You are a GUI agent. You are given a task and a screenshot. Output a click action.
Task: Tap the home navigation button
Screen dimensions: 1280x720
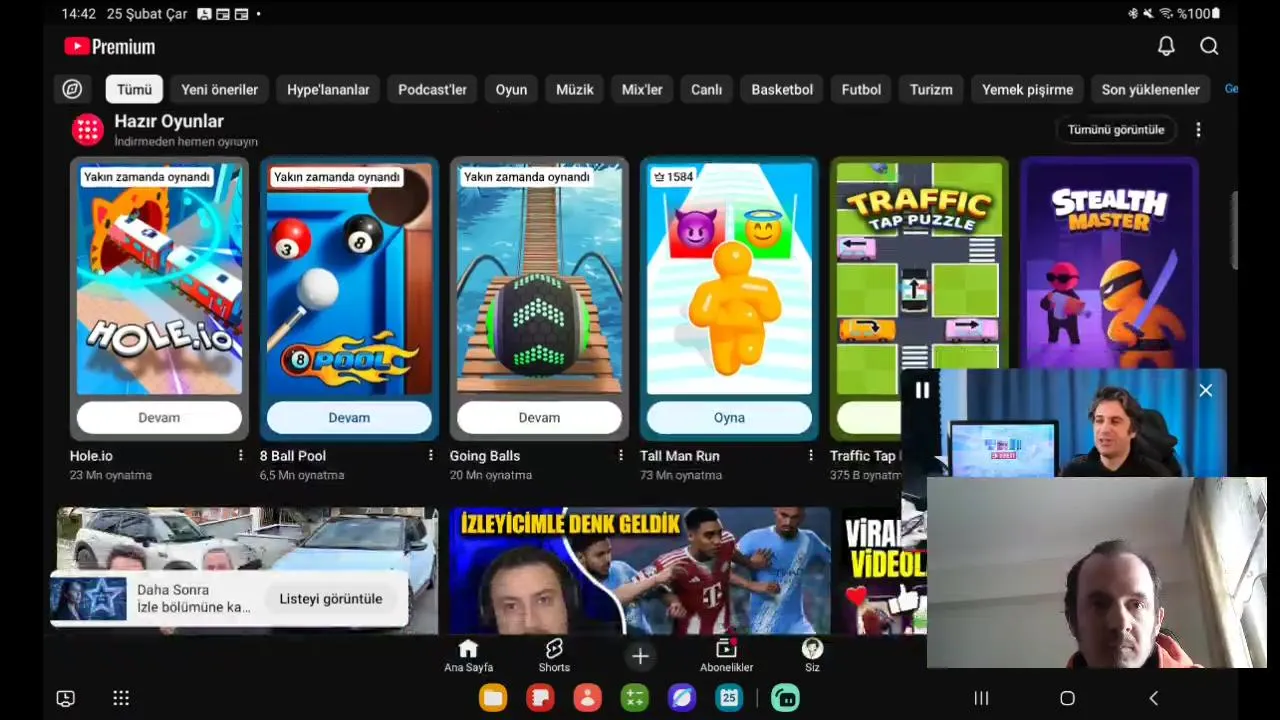(1067, 698)
